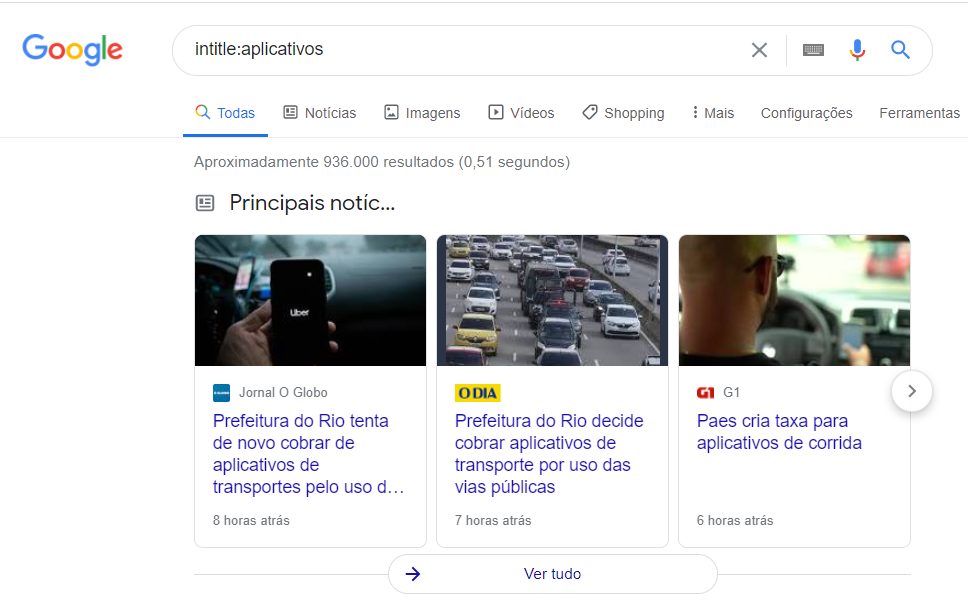The image size is (968, 608).
Task: Open 'Prefeitura do Rio decide cobrar aplicativos' article
Action: coord(549,454)
